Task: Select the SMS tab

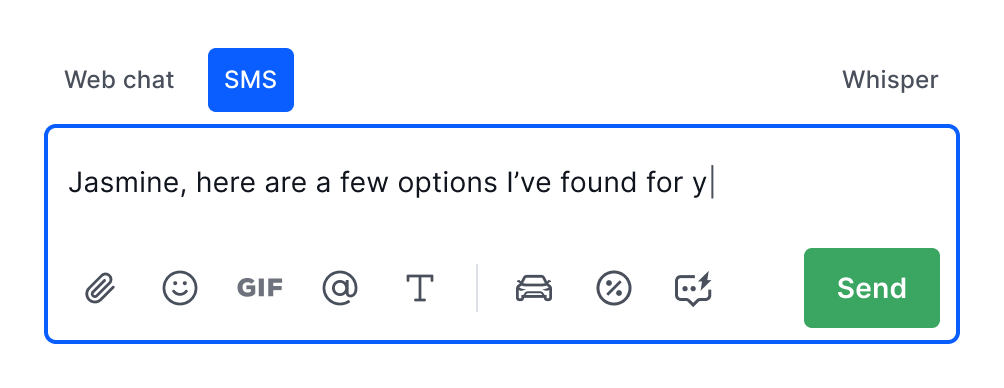Action: [251, 80]
